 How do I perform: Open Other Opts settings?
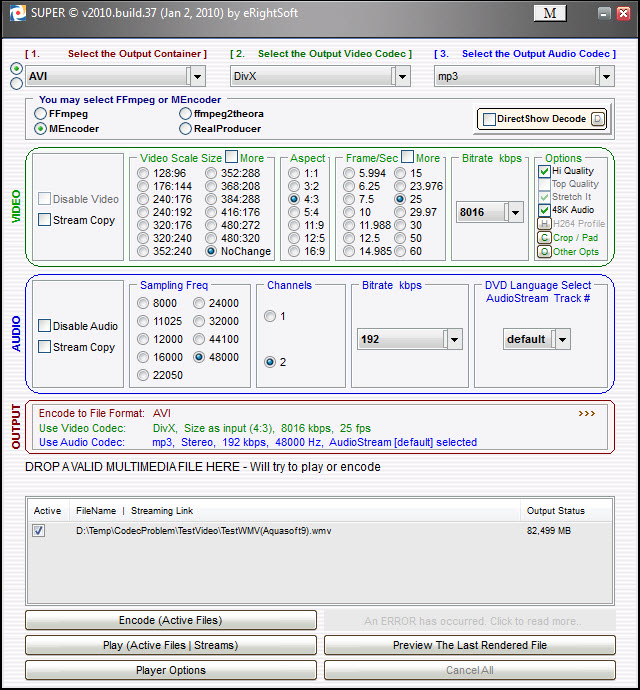point(544,252)
